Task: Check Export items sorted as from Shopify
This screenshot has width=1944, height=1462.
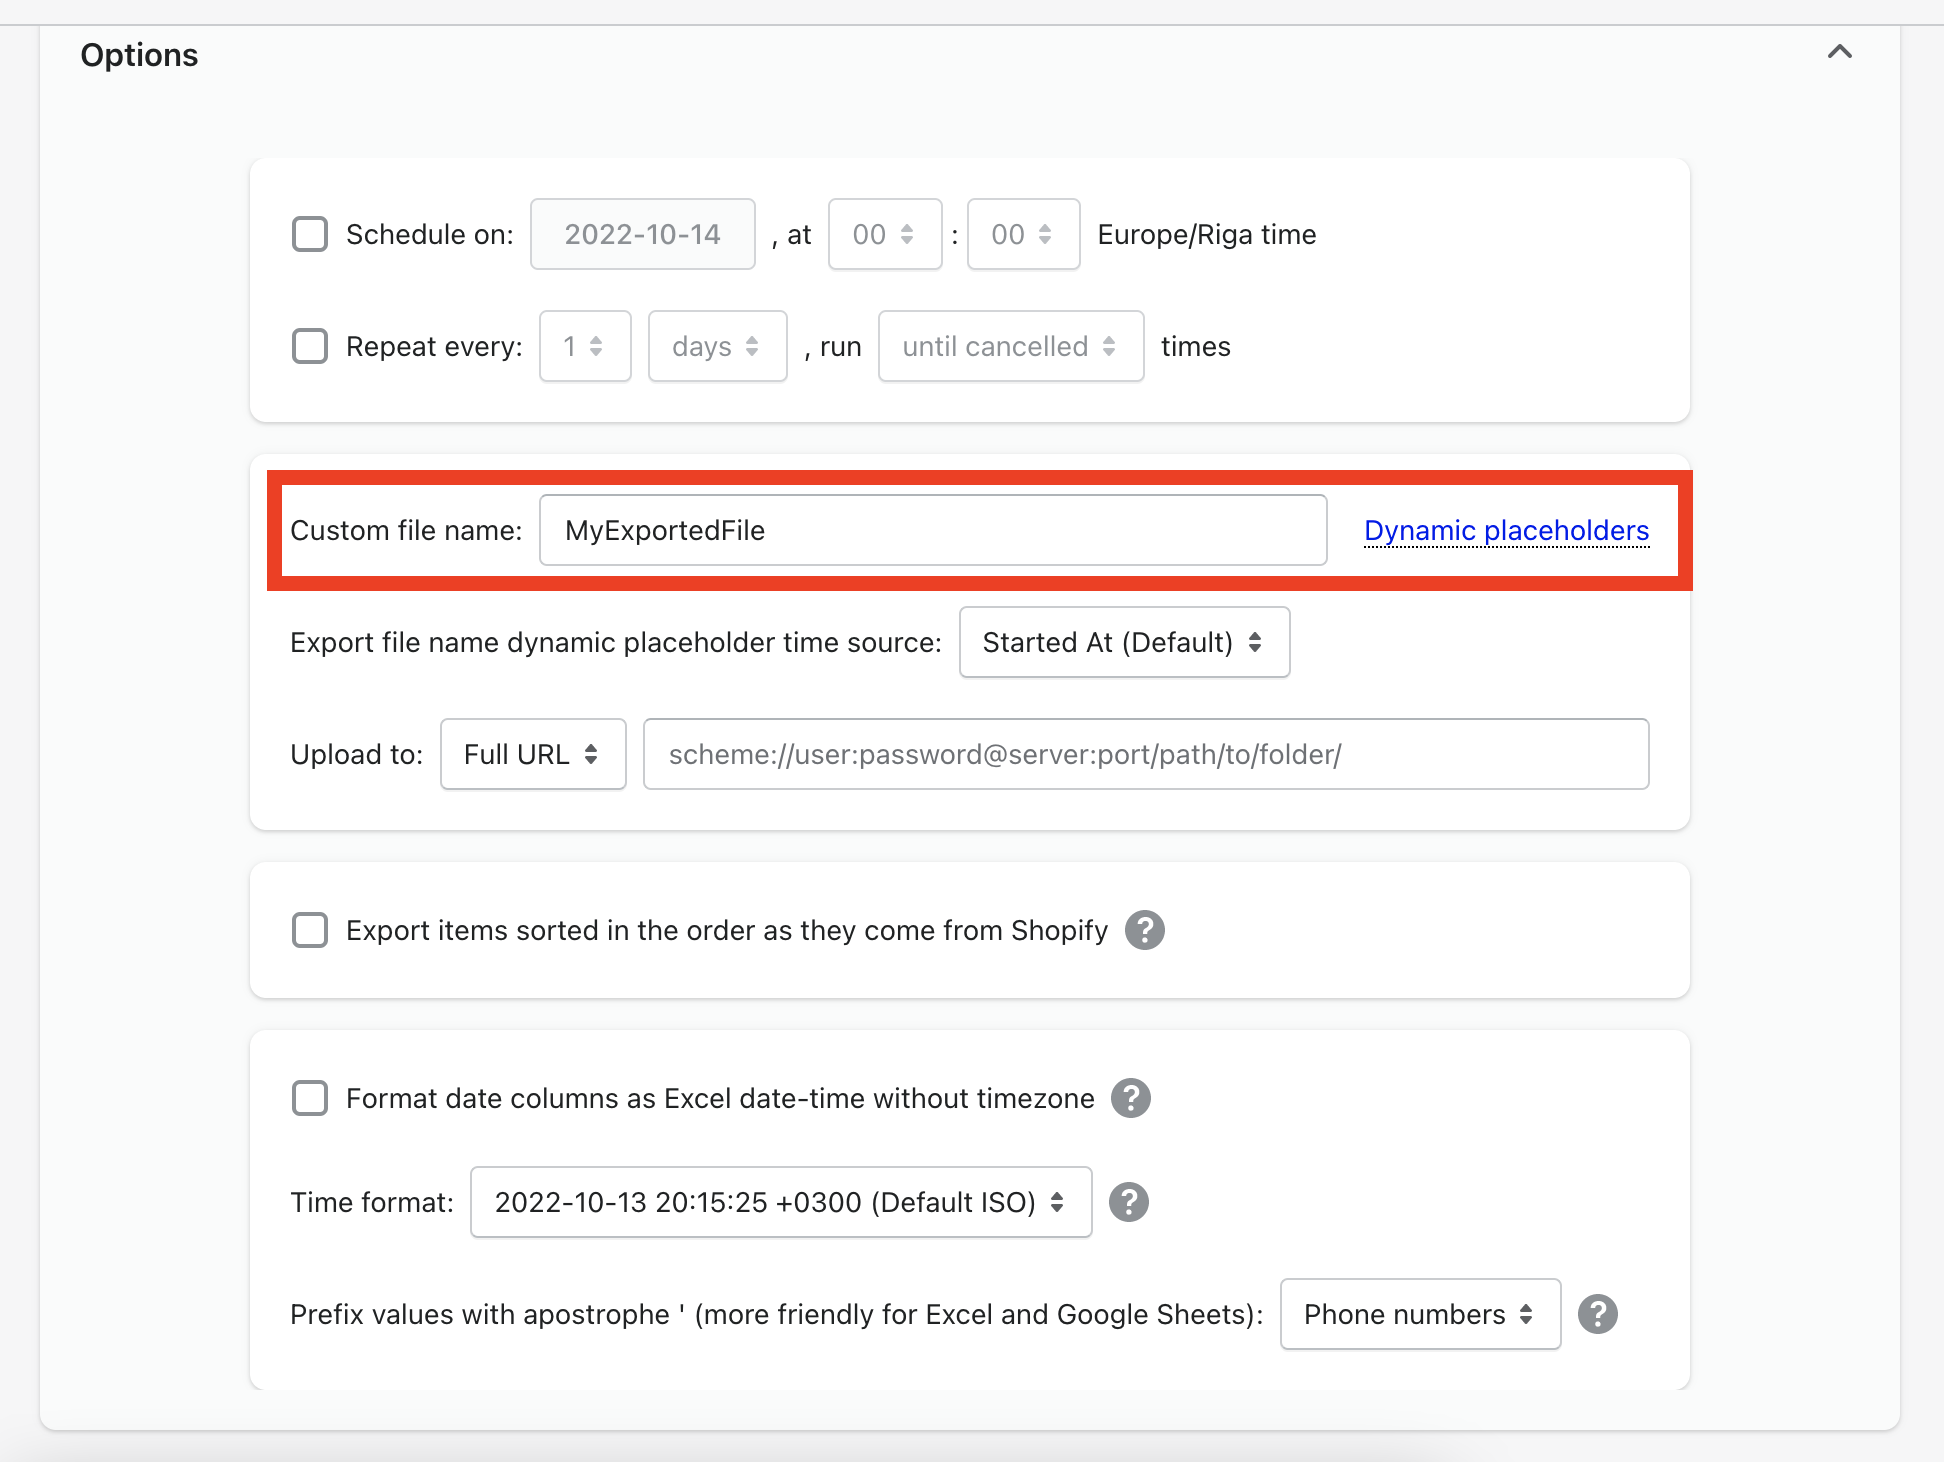Action: [310, 930]
